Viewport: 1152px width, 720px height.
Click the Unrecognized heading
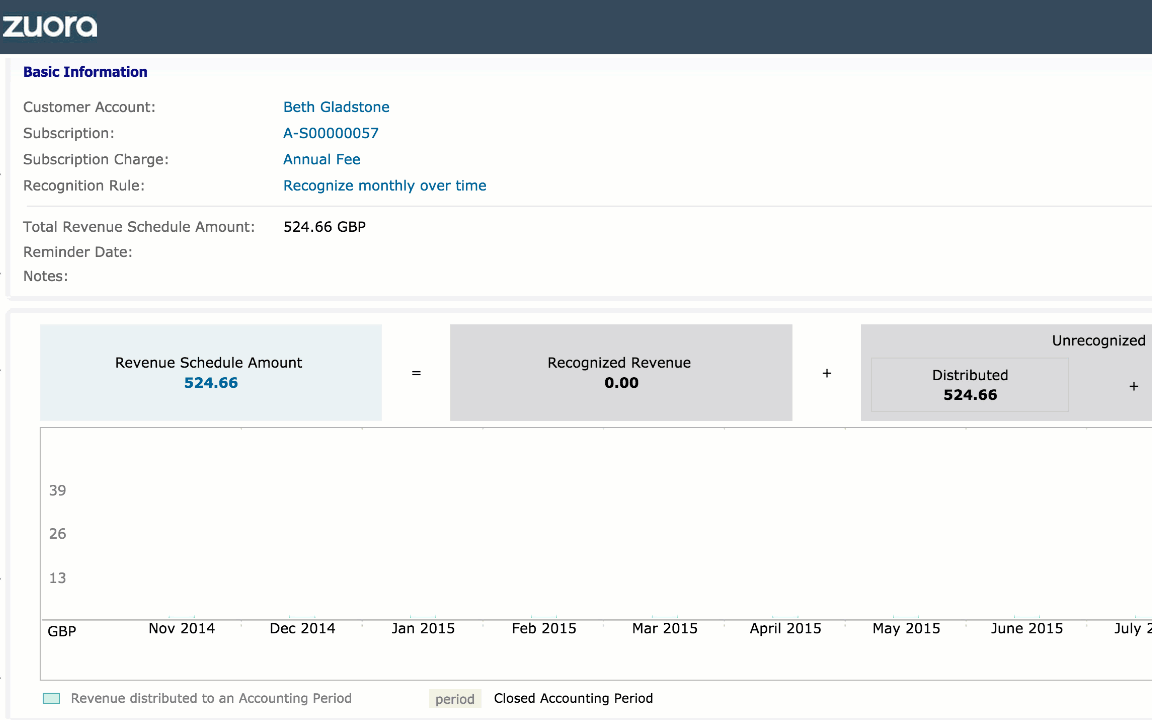pyautogui.click(x=1098, y=340)
